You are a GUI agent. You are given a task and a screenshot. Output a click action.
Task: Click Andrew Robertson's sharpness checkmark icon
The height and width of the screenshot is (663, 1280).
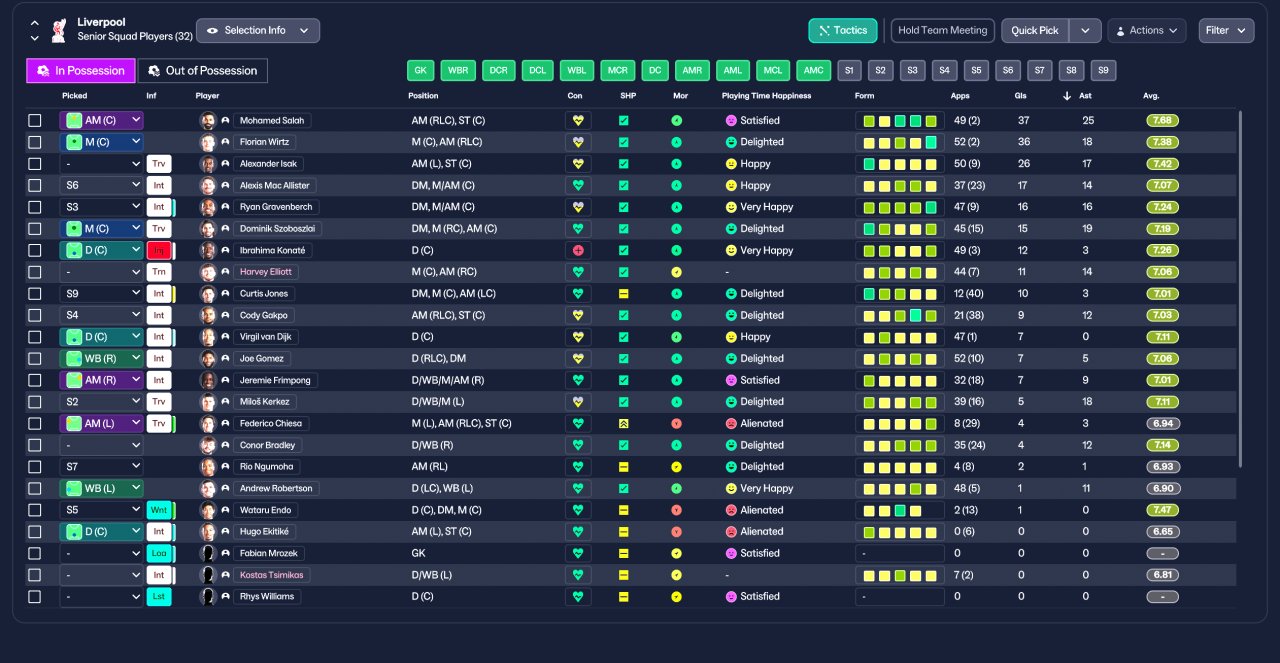pos(623,489)
